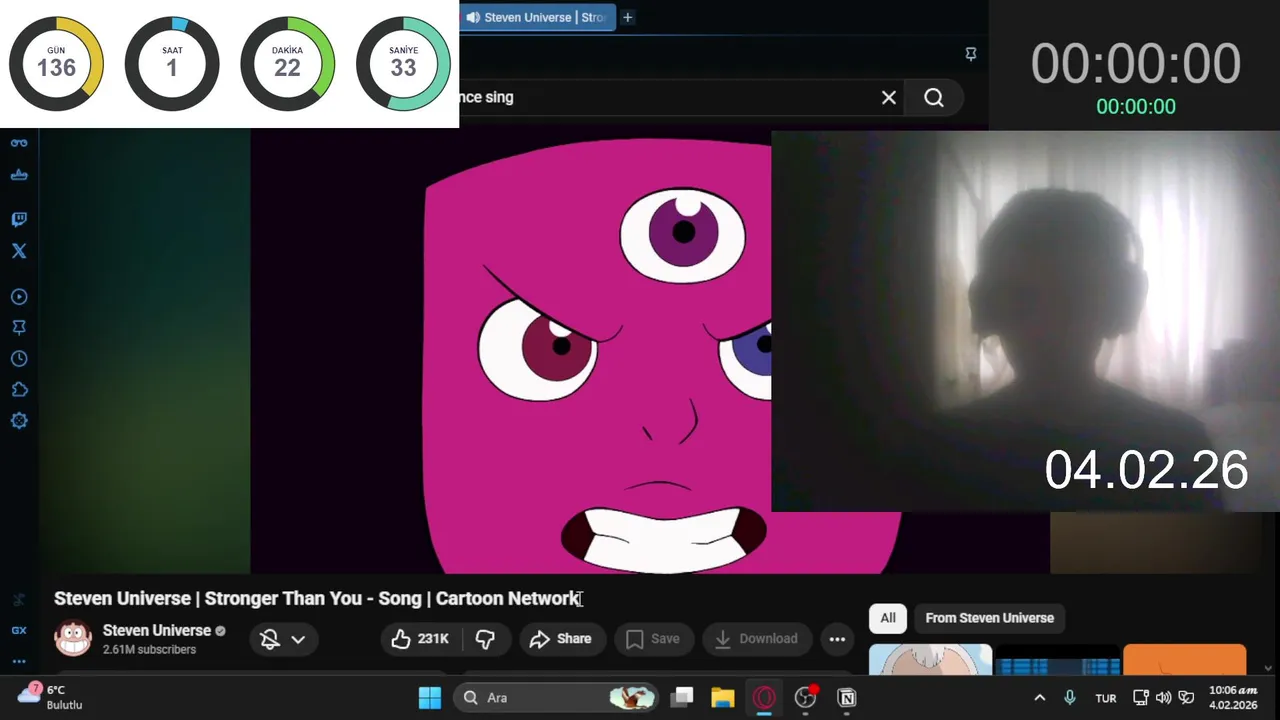Select the From Steven Universe chip
Viewport: 1280px width, 720px height.
(x=989, y=618)
